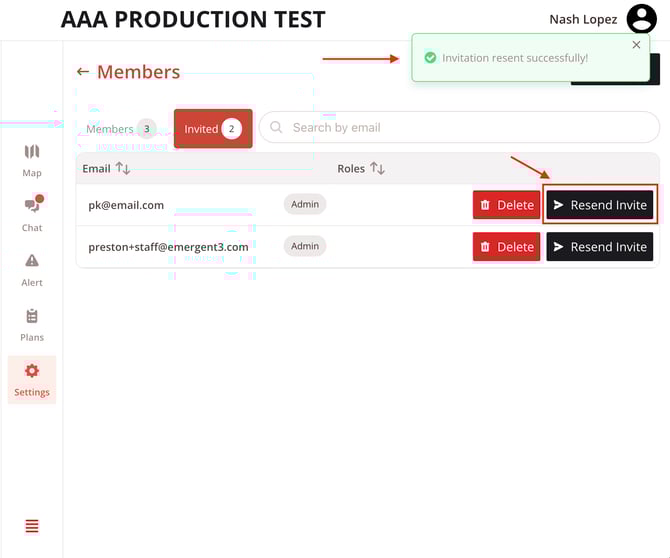Open the Map sidebar icon
Viewport: 670px width, 558px height.
(32, 152)
